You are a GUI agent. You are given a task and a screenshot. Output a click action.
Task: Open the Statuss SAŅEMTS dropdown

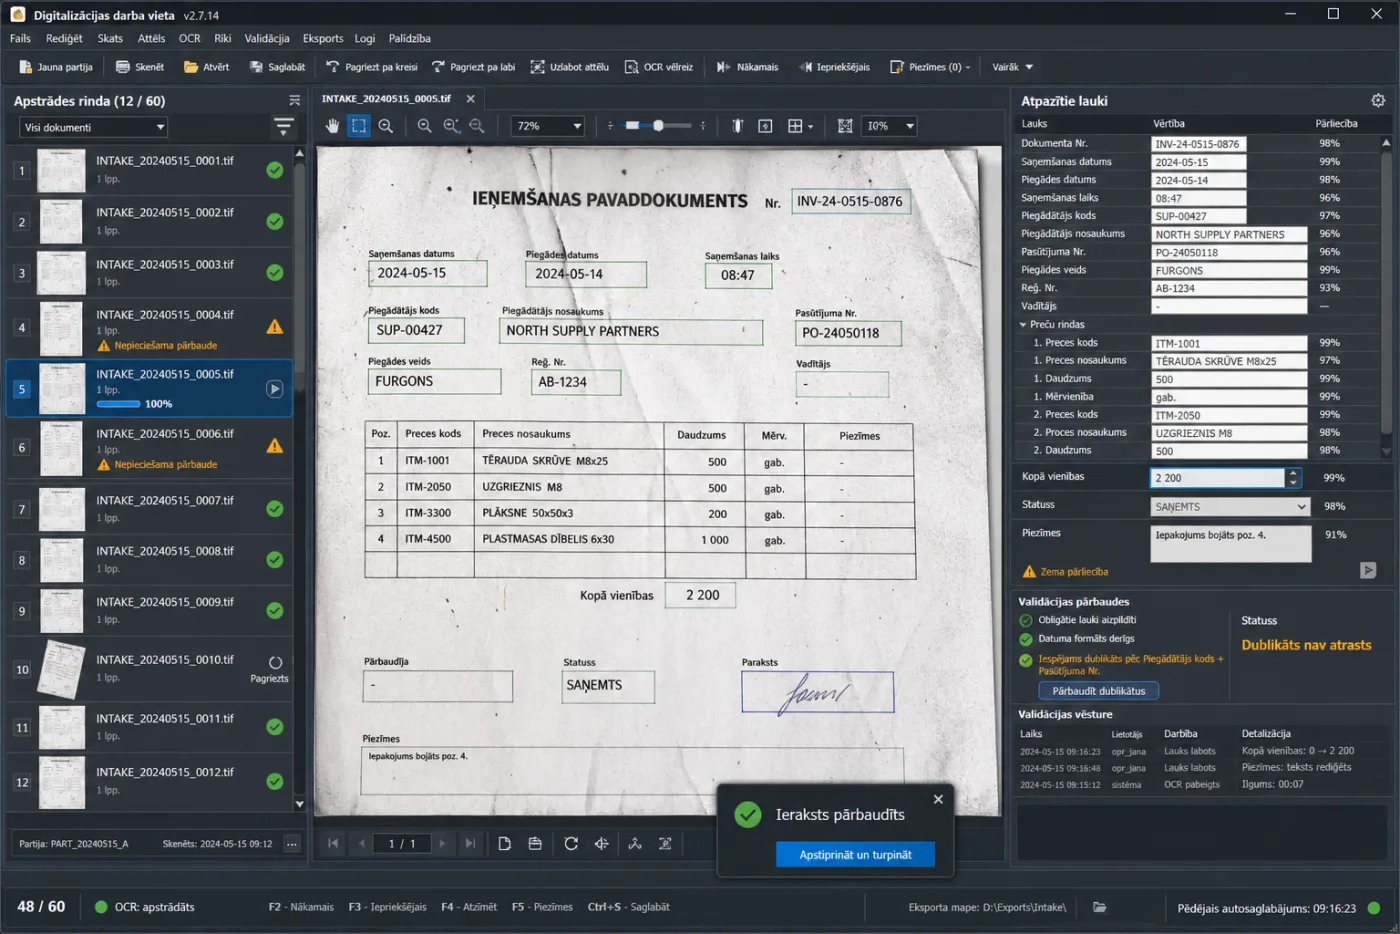coord(1230,506)
